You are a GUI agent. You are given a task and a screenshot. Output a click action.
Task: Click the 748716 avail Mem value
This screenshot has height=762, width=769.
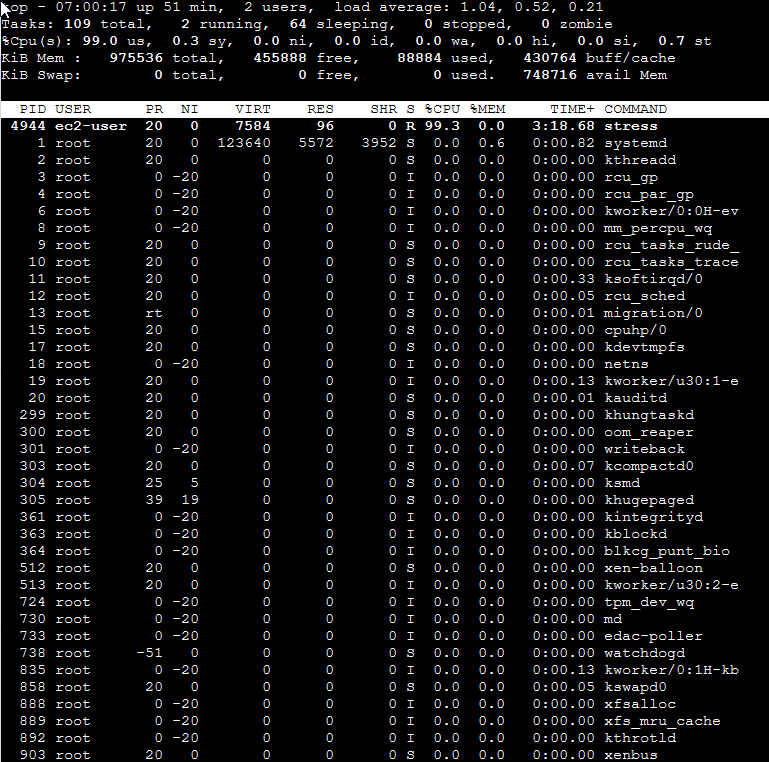pyautogui.click(x=550, y=75)
